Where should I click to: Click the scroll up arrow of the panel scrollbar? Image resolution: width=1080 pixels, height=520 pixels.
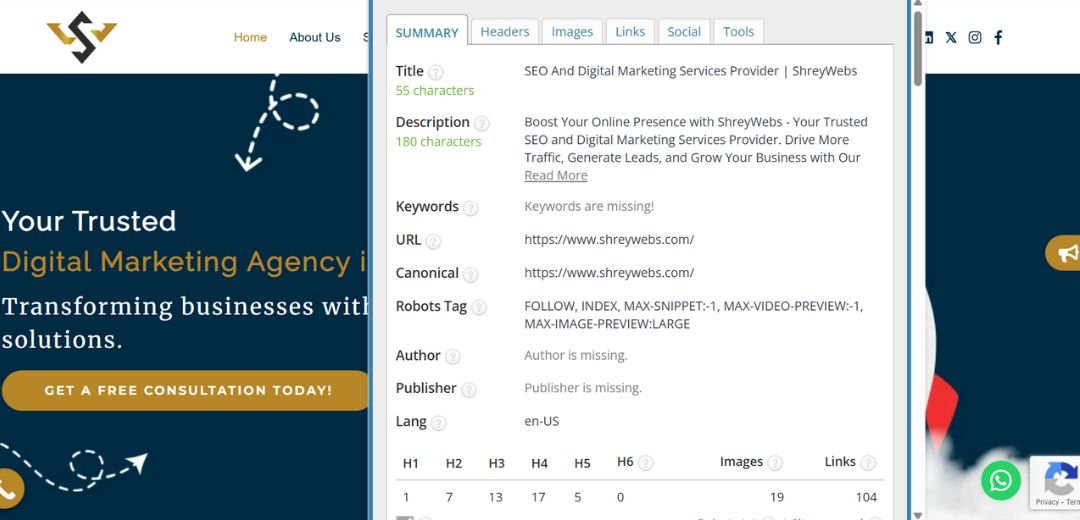tap(917, 4)
